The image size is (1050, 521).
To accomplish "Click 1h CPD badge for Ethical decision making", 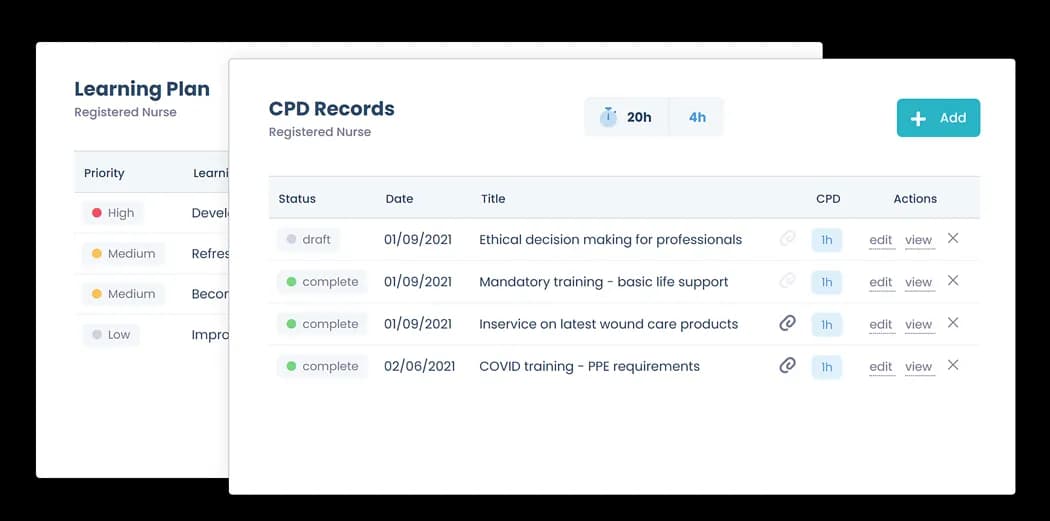I will [x=827, y=240].
